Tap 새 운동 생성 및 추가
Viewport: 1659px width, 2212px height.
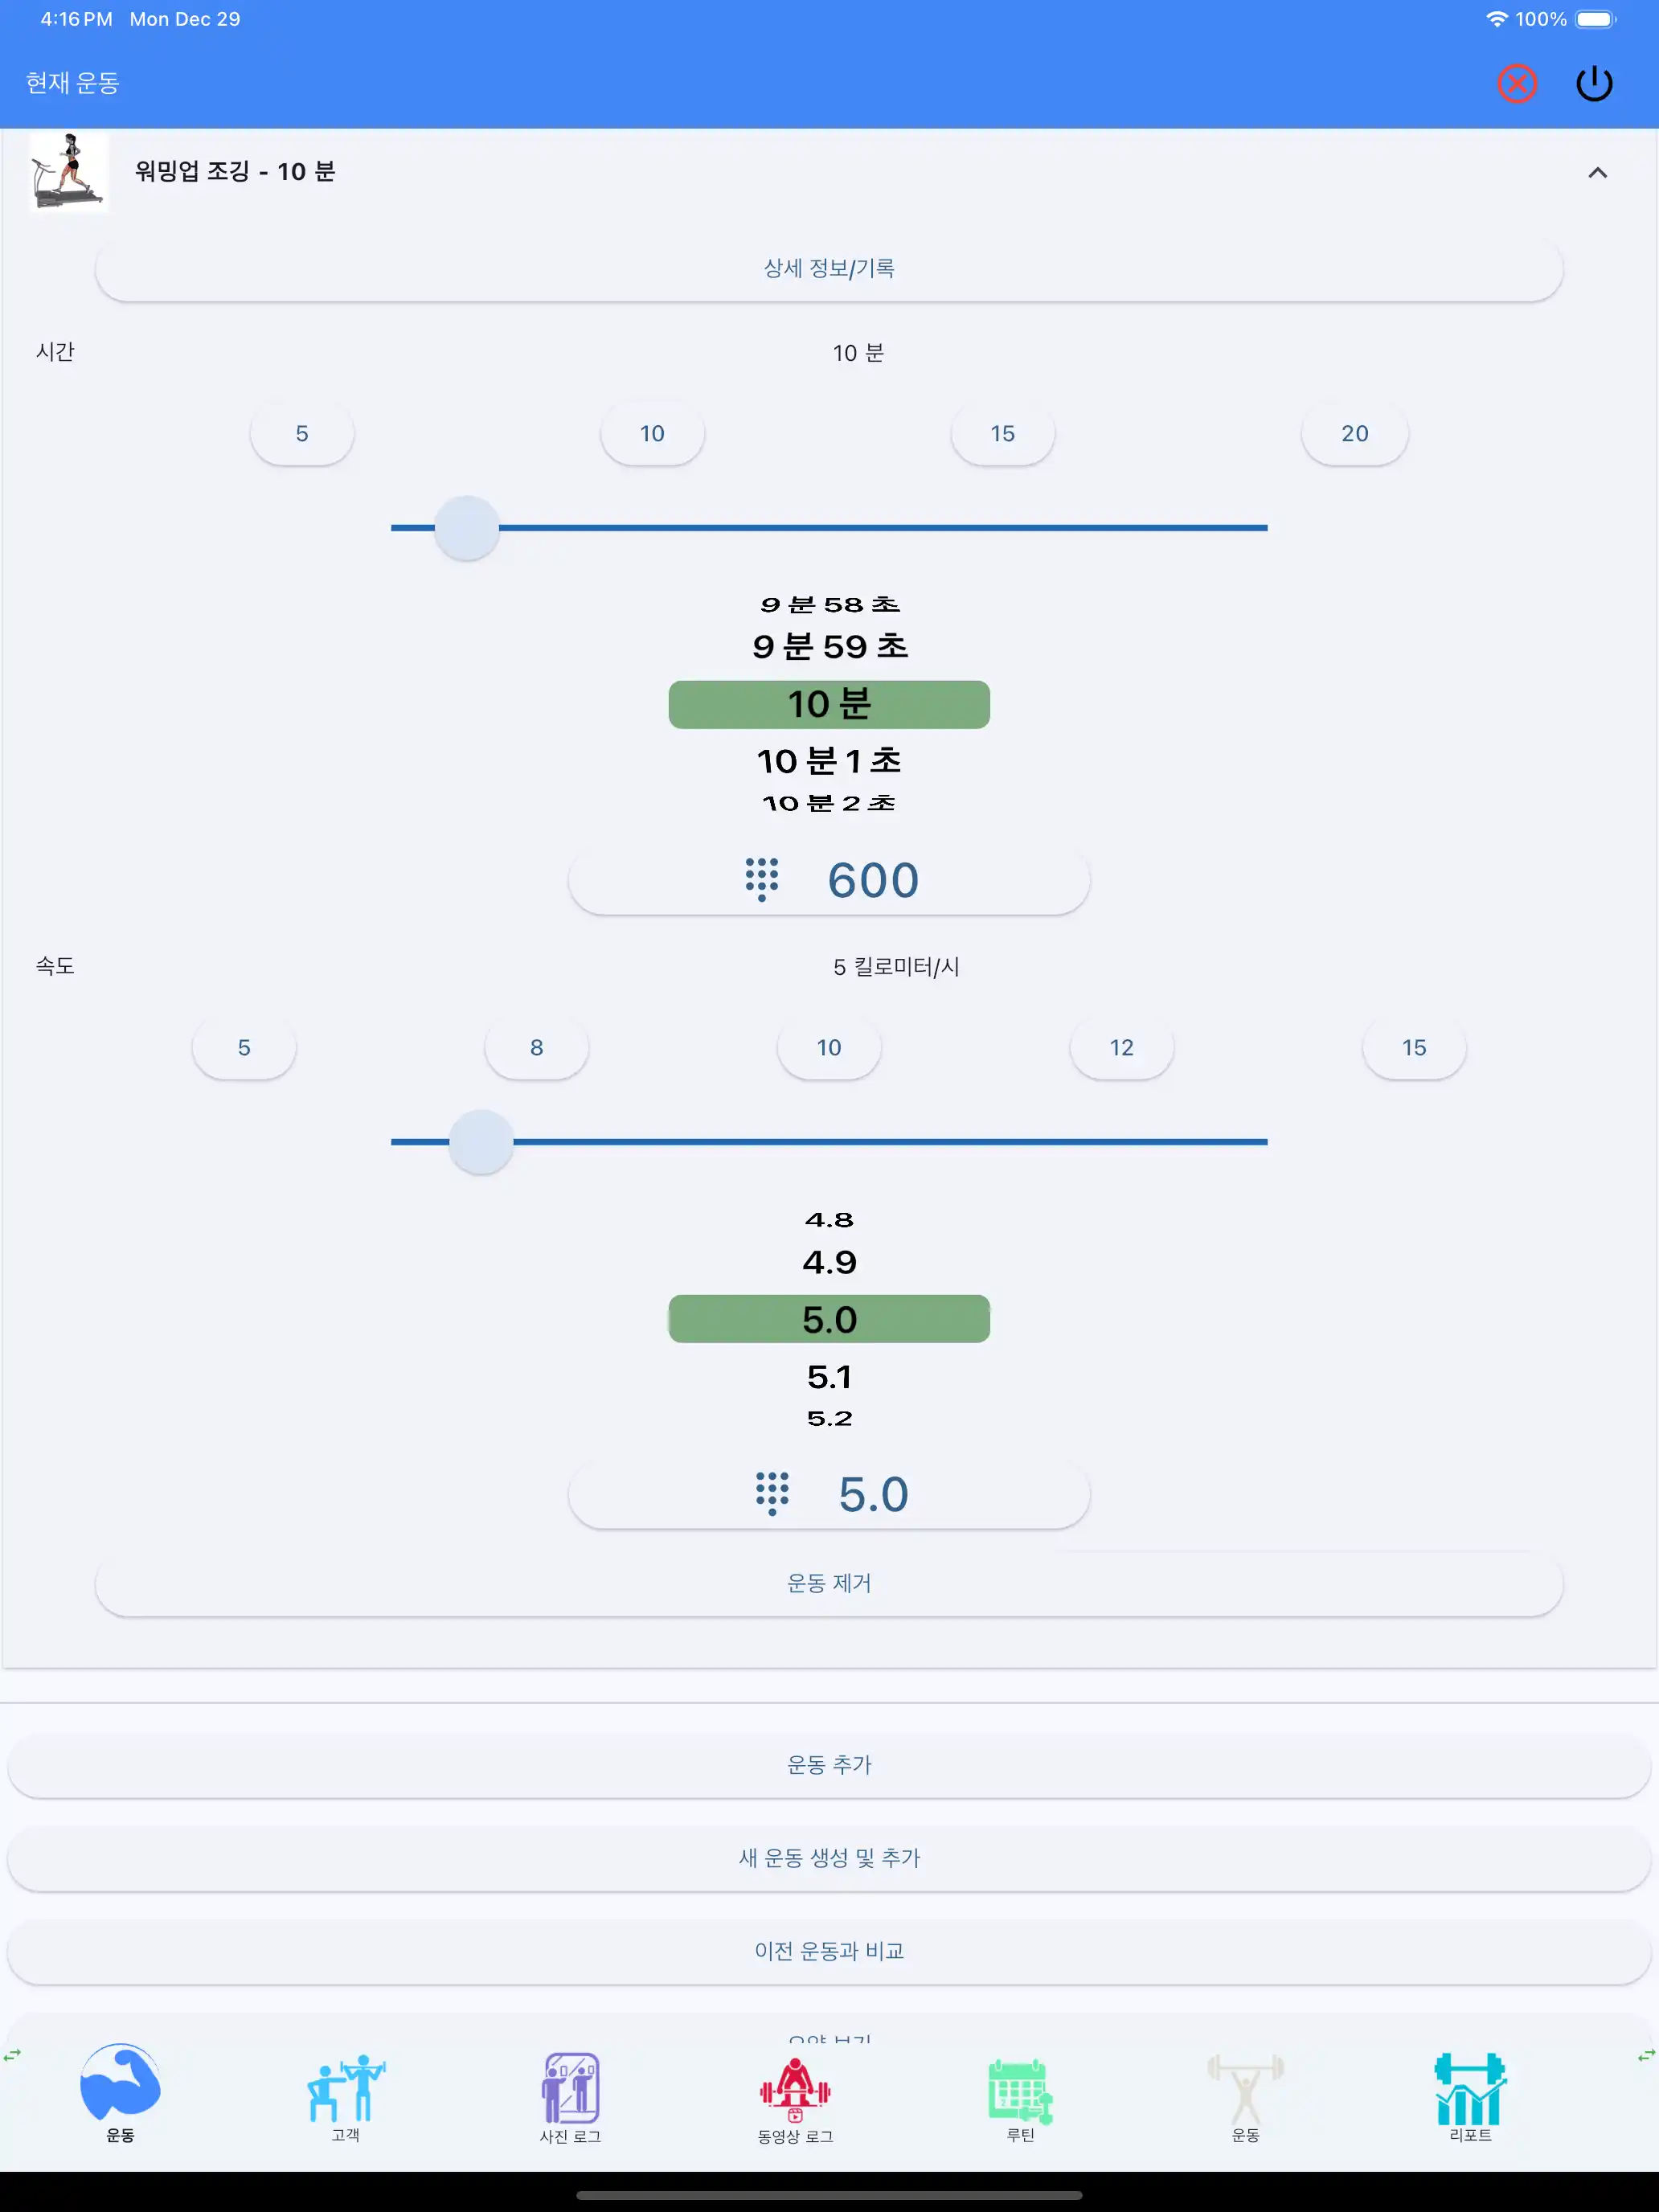828,1858
